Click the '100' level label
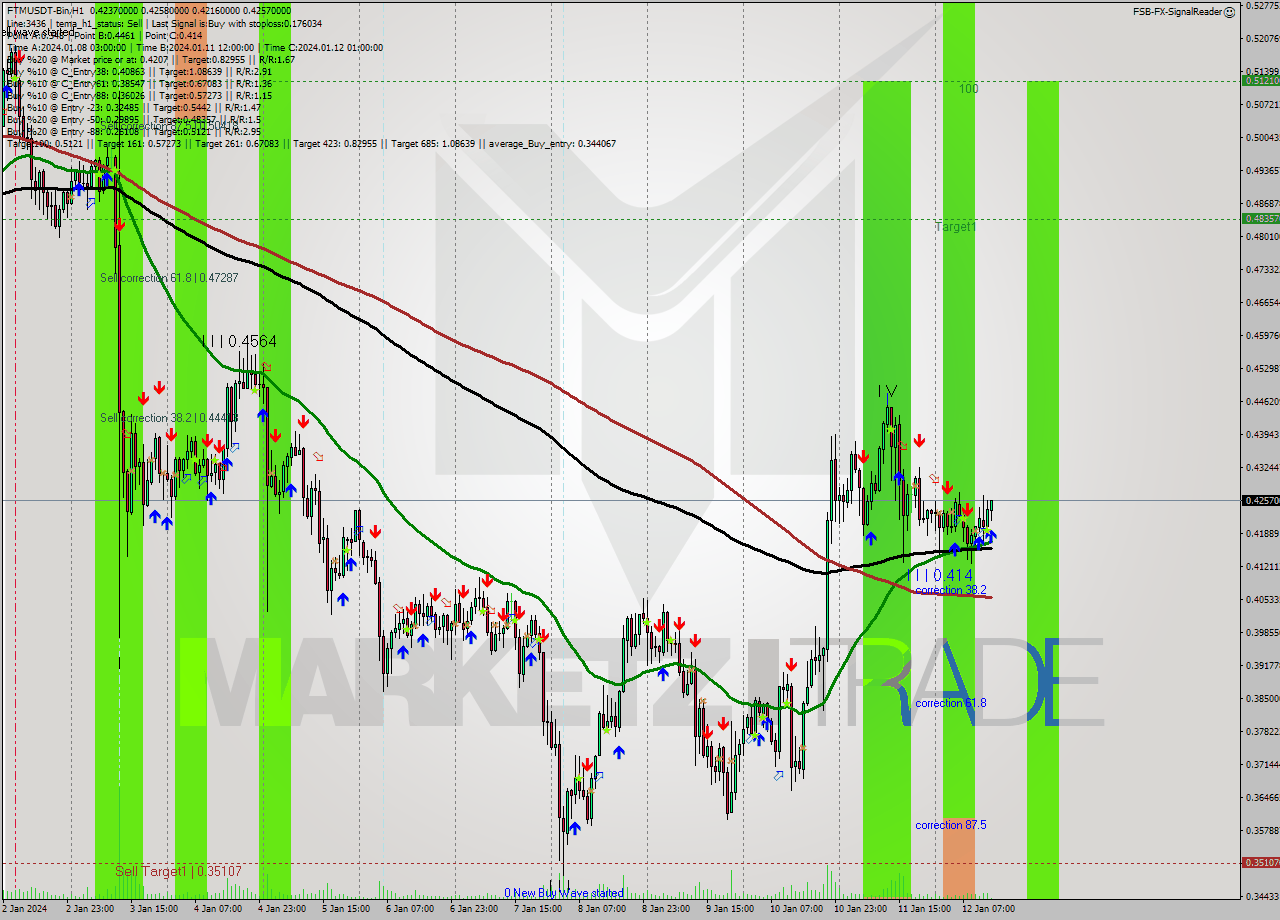This screenshot has height=920, width=1280. point(968,89)
